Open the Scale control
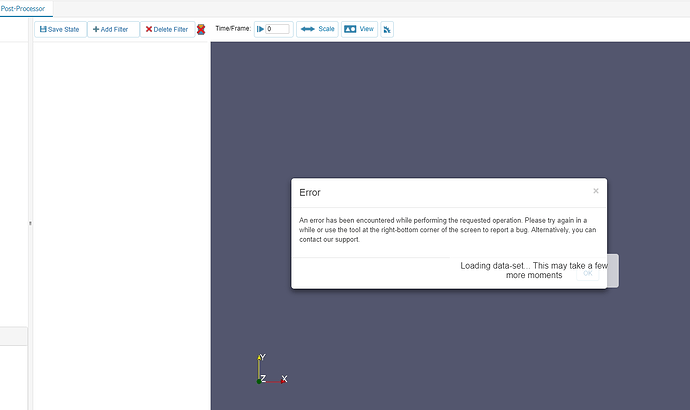690x410 pixels. click(x=317, y=29)
